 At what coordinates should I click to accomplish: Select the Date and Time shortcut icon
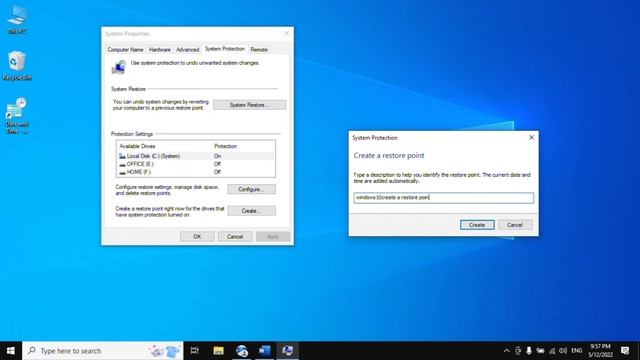pos(17,116)
